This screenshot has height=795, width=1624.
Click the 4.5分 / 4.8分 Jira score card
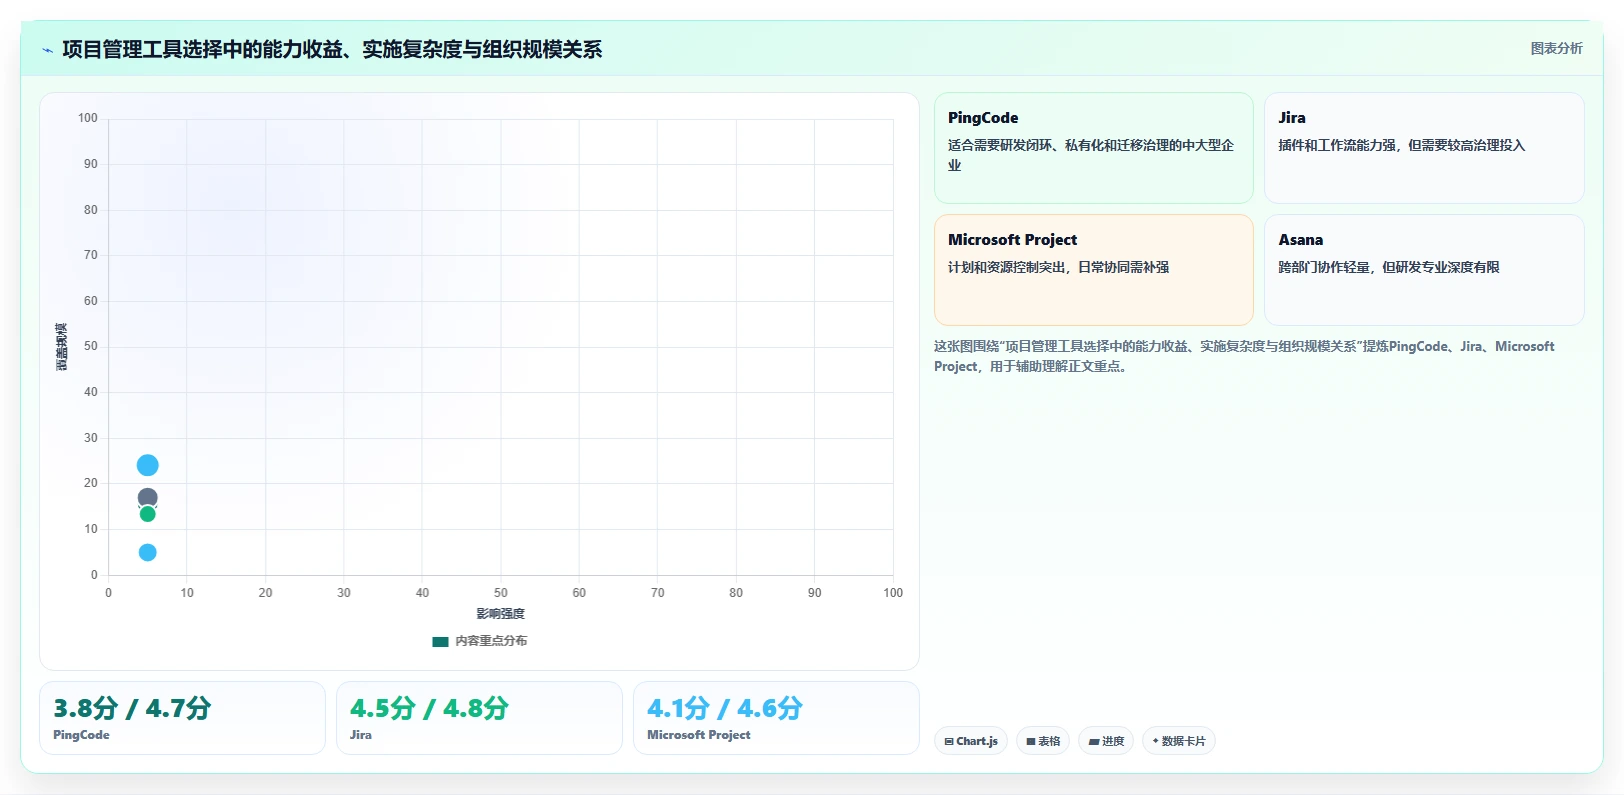(479, 718)
